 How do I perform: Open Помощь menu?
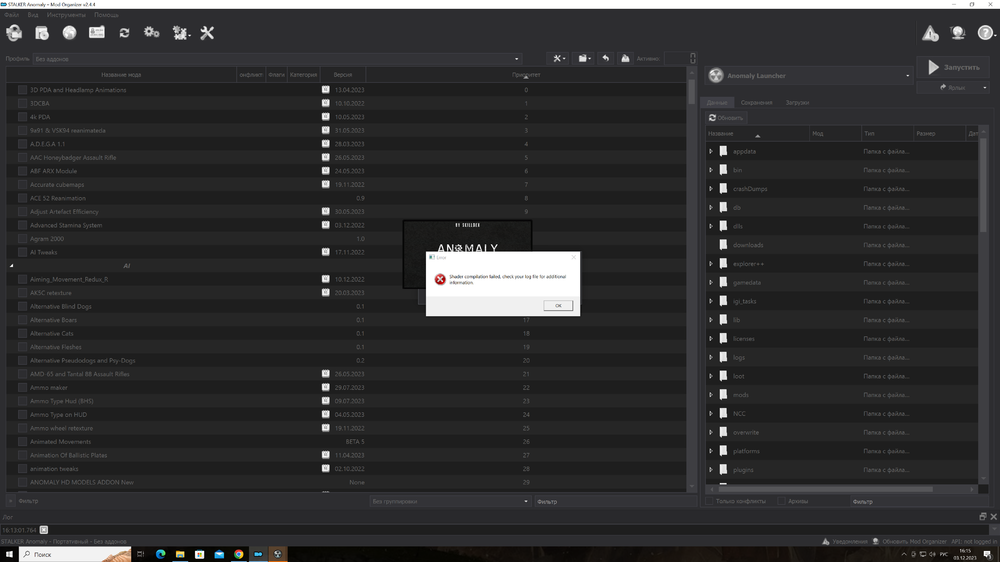[x=106, y=15]
